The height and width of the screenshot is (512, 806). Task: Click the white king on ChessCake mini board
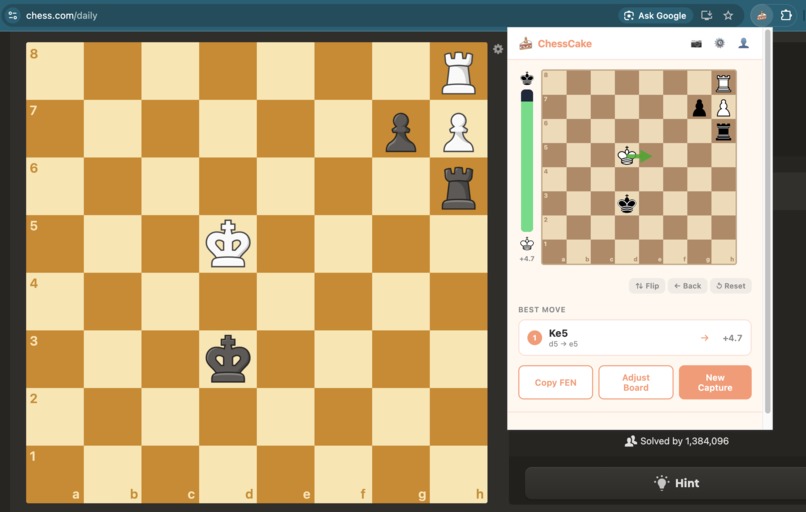pyautogui.click(x=627, y=155)
